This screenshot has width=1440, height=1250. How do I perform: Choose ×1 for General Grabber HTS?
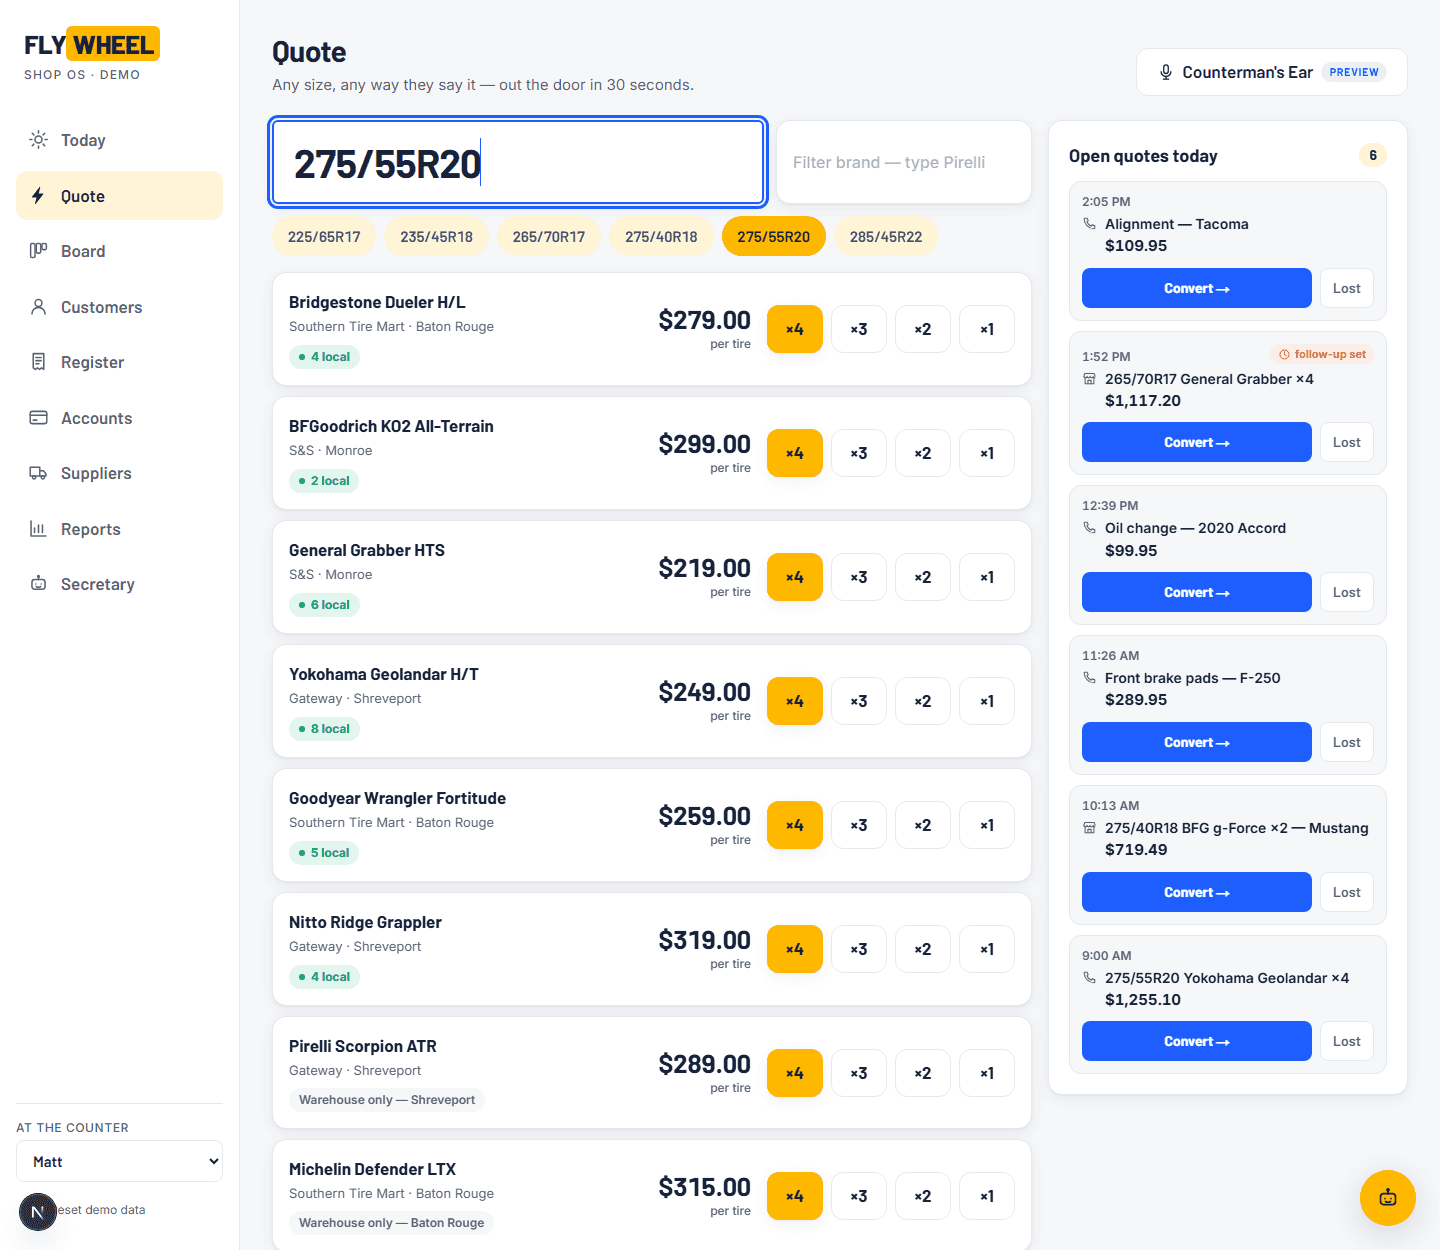pyautogui.click(x=987, y=577)
